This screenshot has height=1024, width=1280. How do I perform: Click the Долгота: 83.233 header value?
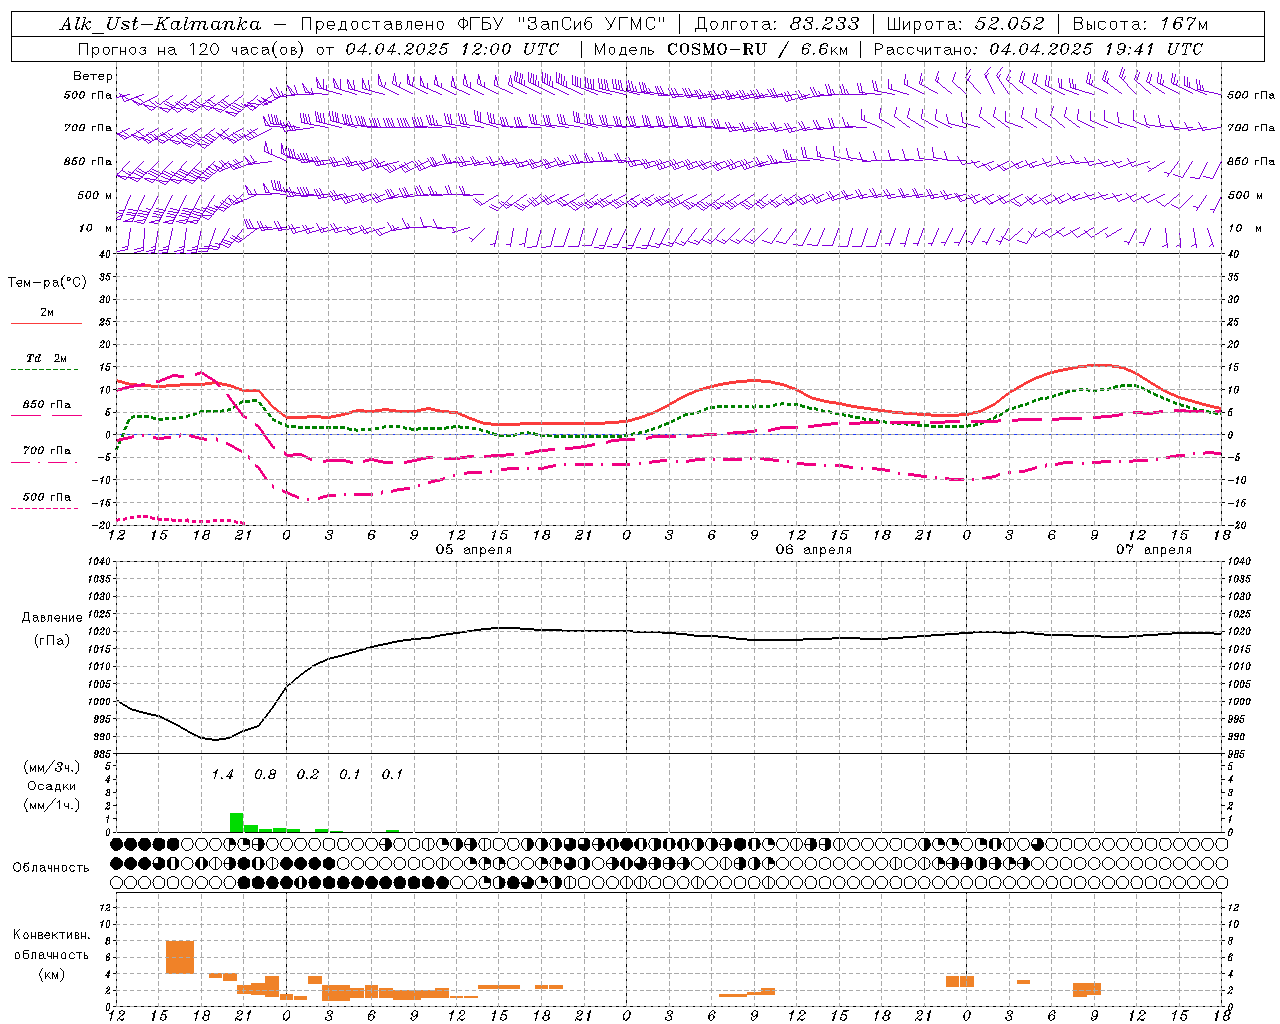776,24
